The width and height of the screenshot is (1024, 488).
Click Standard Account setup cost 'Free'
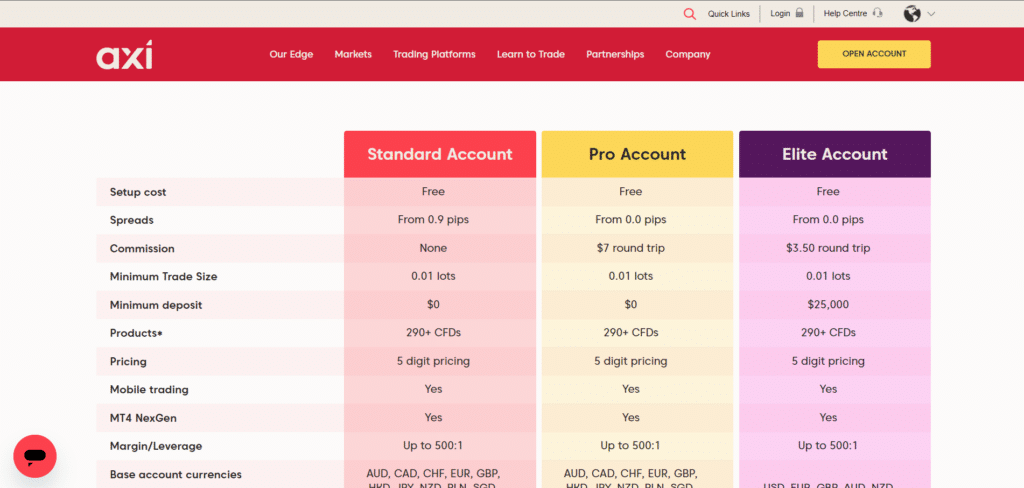tap(433, 191)
